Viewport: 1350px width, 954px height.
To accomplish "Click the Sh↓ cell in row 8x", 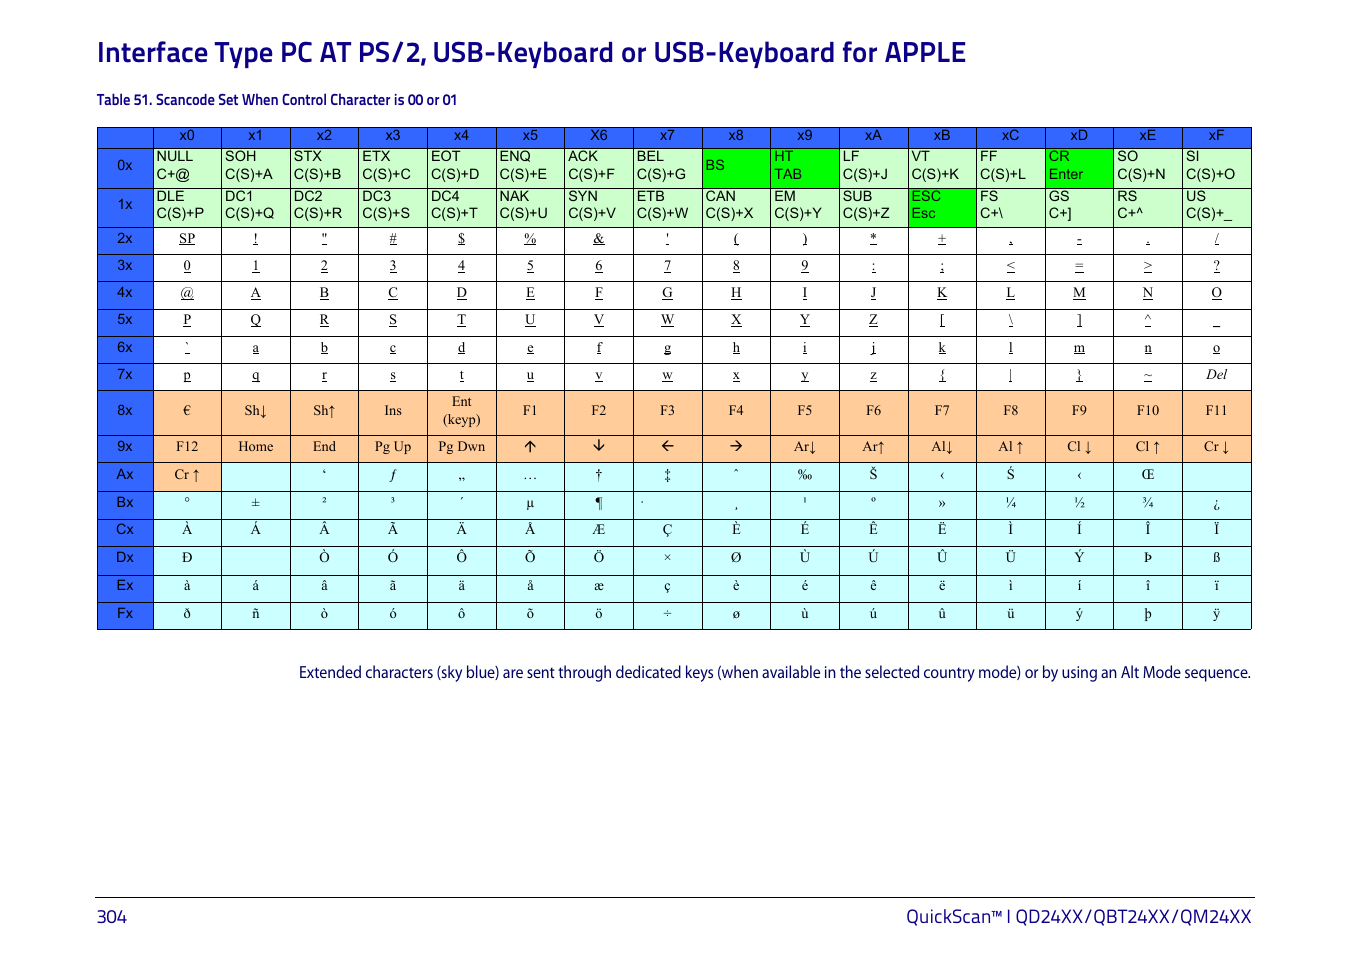I will coord(256,412).
